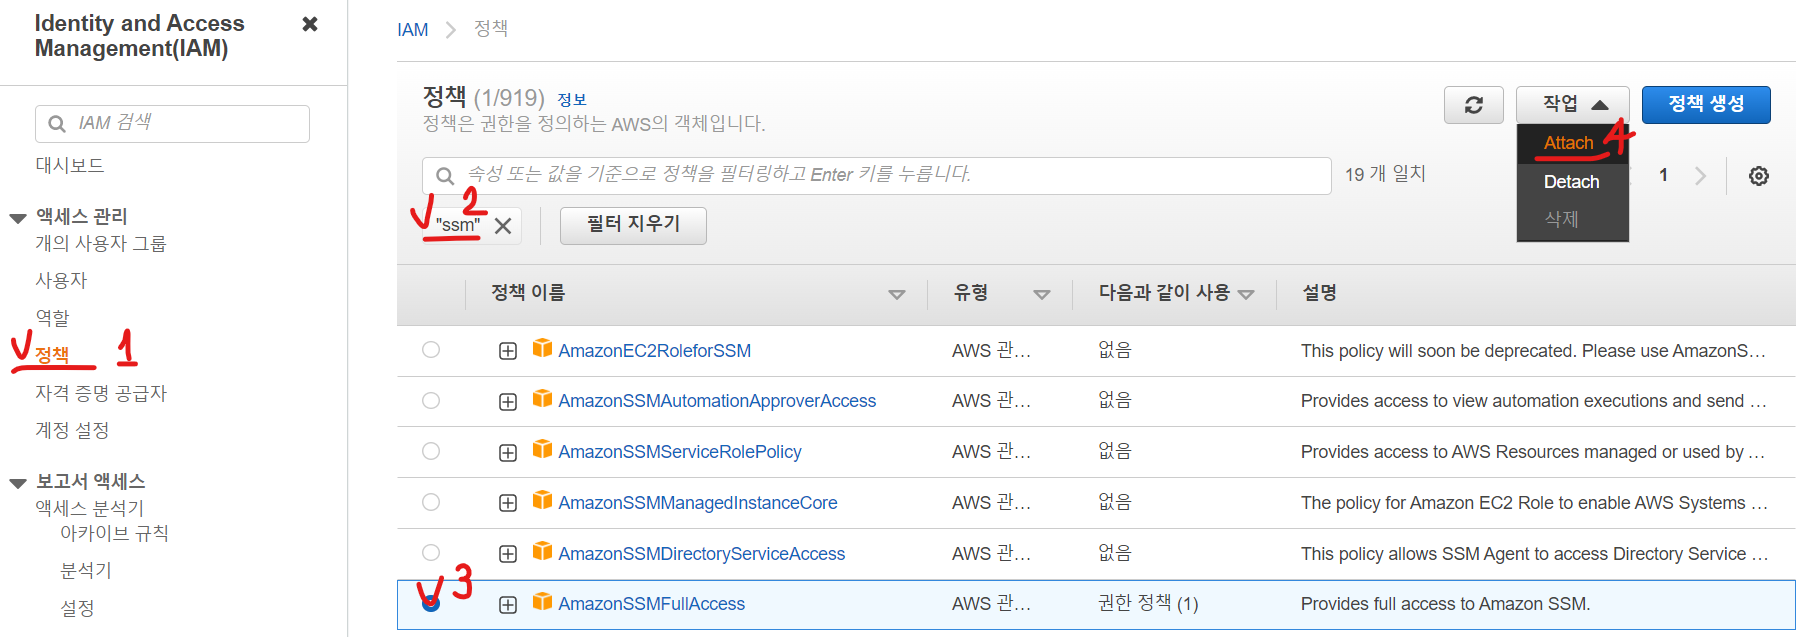Click the policy cube icon for AmazonSSMDirectoryServiceAccess
Image resolution: width=1812 pixels, height=637 pixels.
pyautogui.click(x=542, y=551)
